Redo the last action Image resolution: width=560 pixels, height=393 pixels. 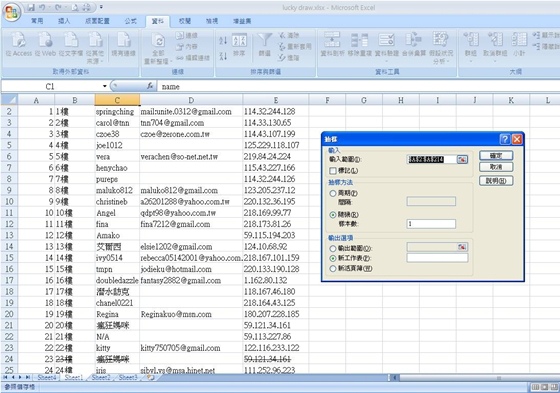(x=58, y=7)
